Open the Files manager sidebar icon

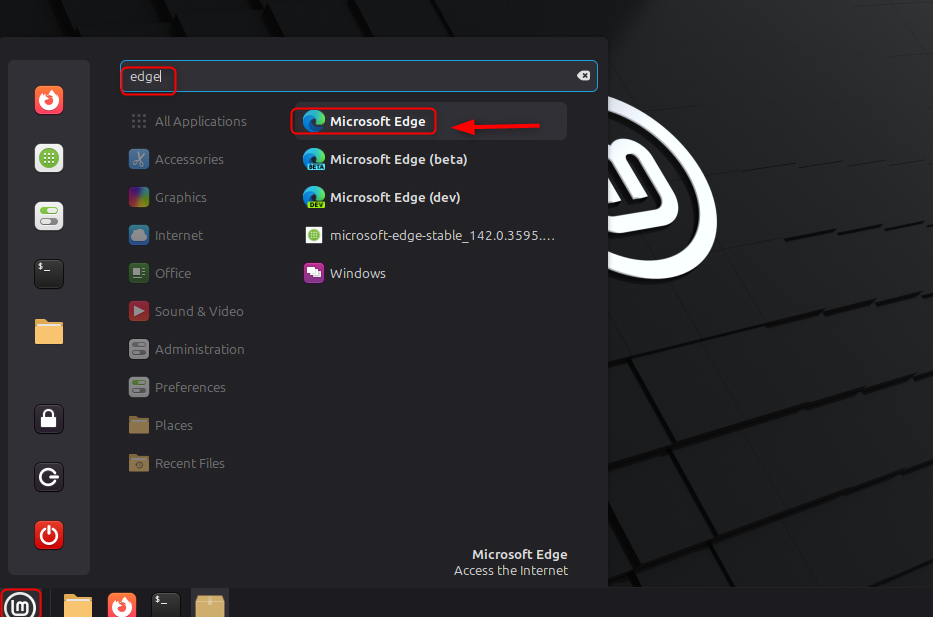49,331
